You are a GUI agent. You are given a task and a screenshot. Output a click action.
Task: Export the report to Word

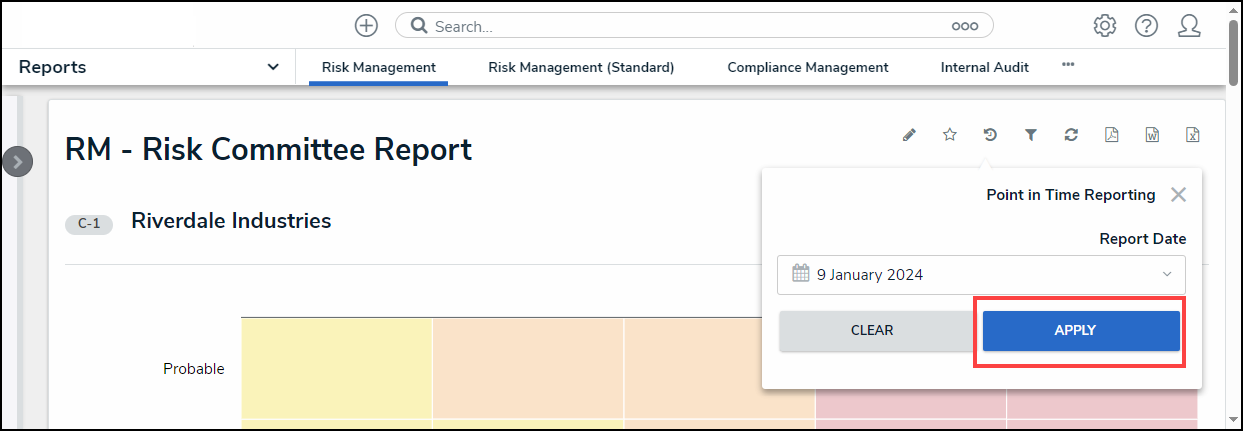(1152, 135)
